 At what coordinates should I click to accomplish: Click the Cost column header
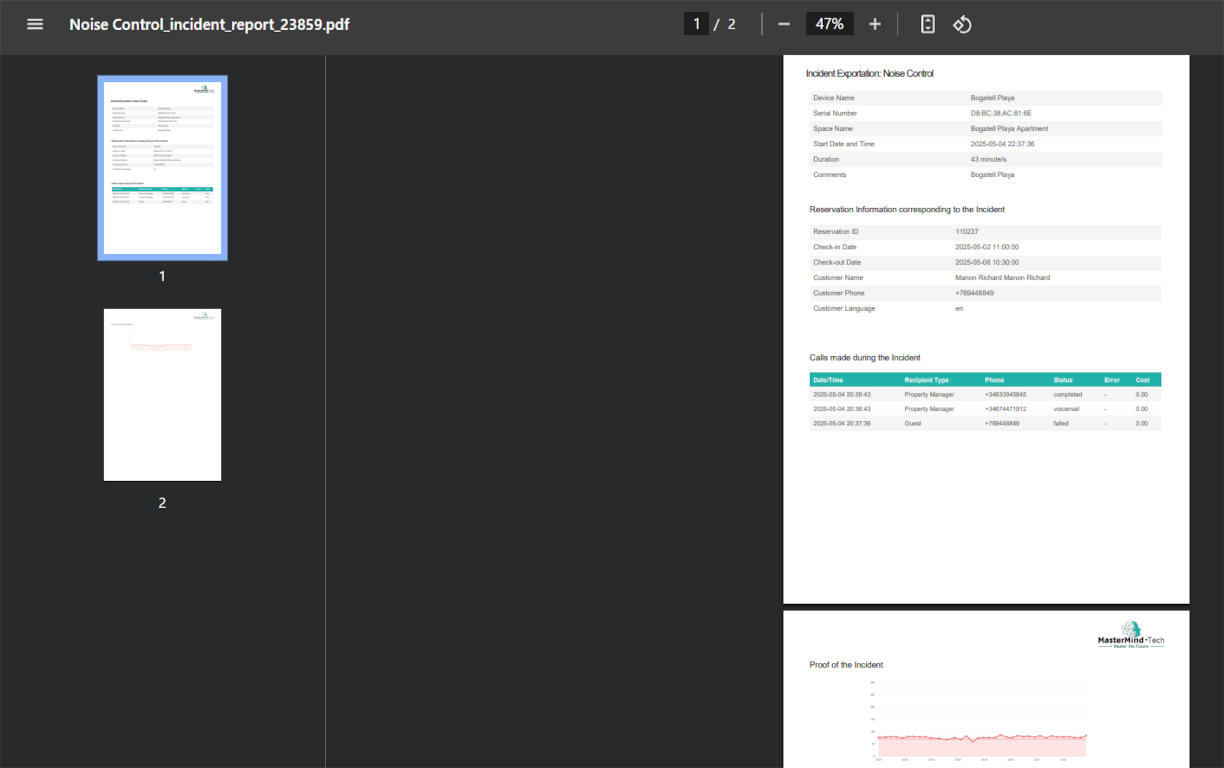1142,380
